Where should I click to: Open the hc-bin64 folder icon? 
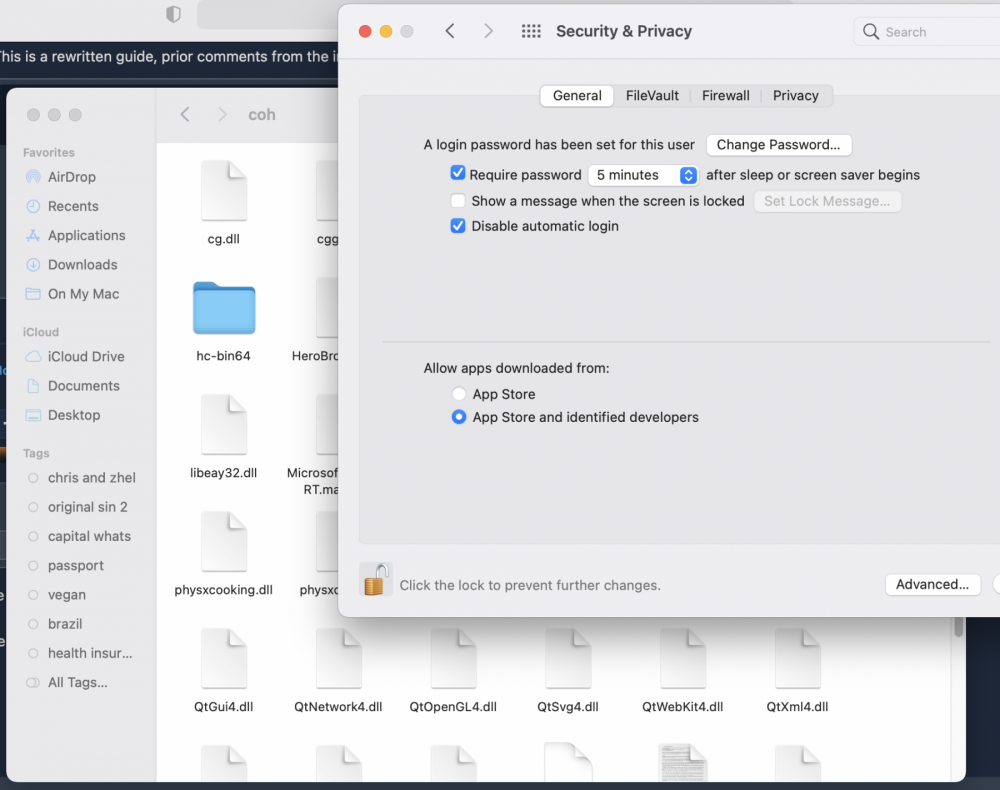[224, 308]
